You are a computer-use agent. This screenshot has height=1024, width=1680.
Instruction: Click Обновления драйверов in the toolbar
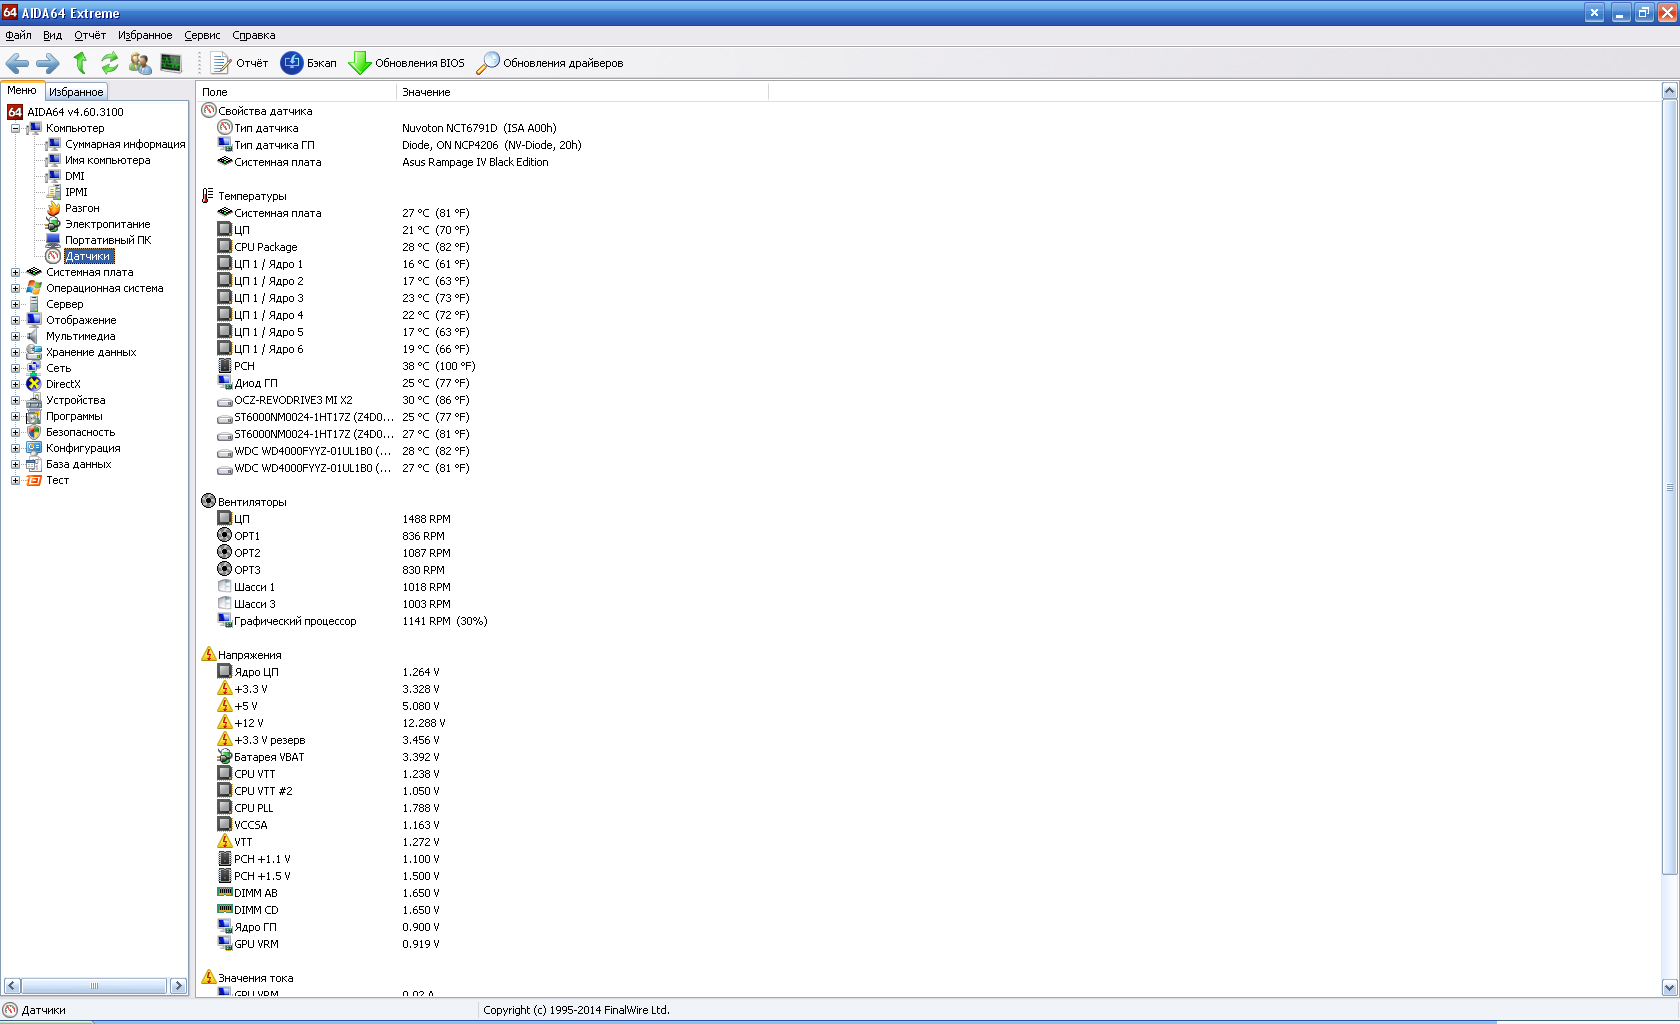click(x=549, y=63)
